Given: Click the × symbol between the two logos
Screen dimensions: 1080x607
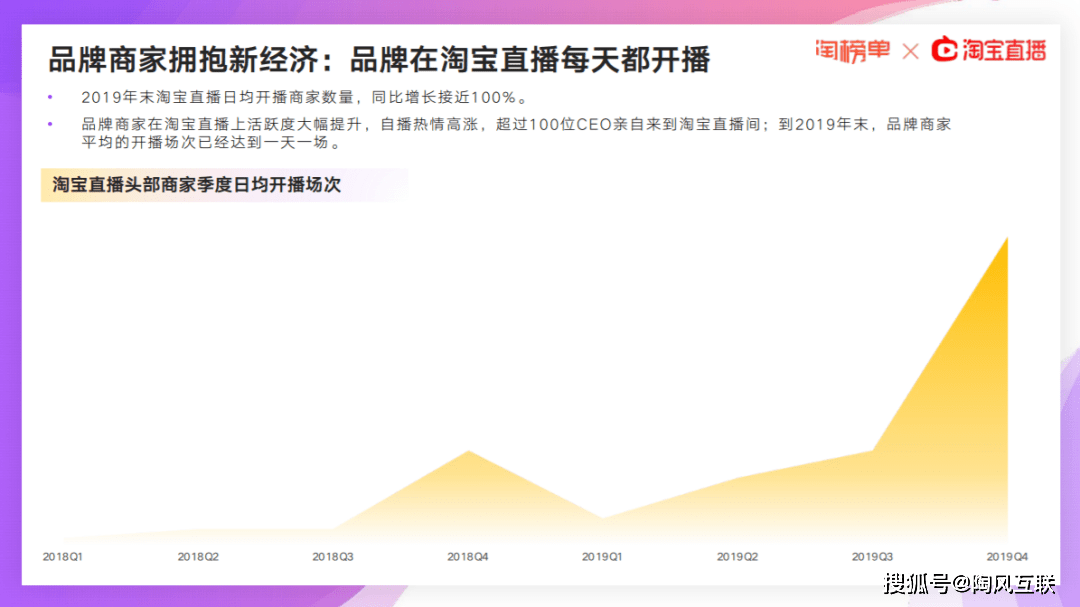Looking at the screenshot, I should [910, 51].
